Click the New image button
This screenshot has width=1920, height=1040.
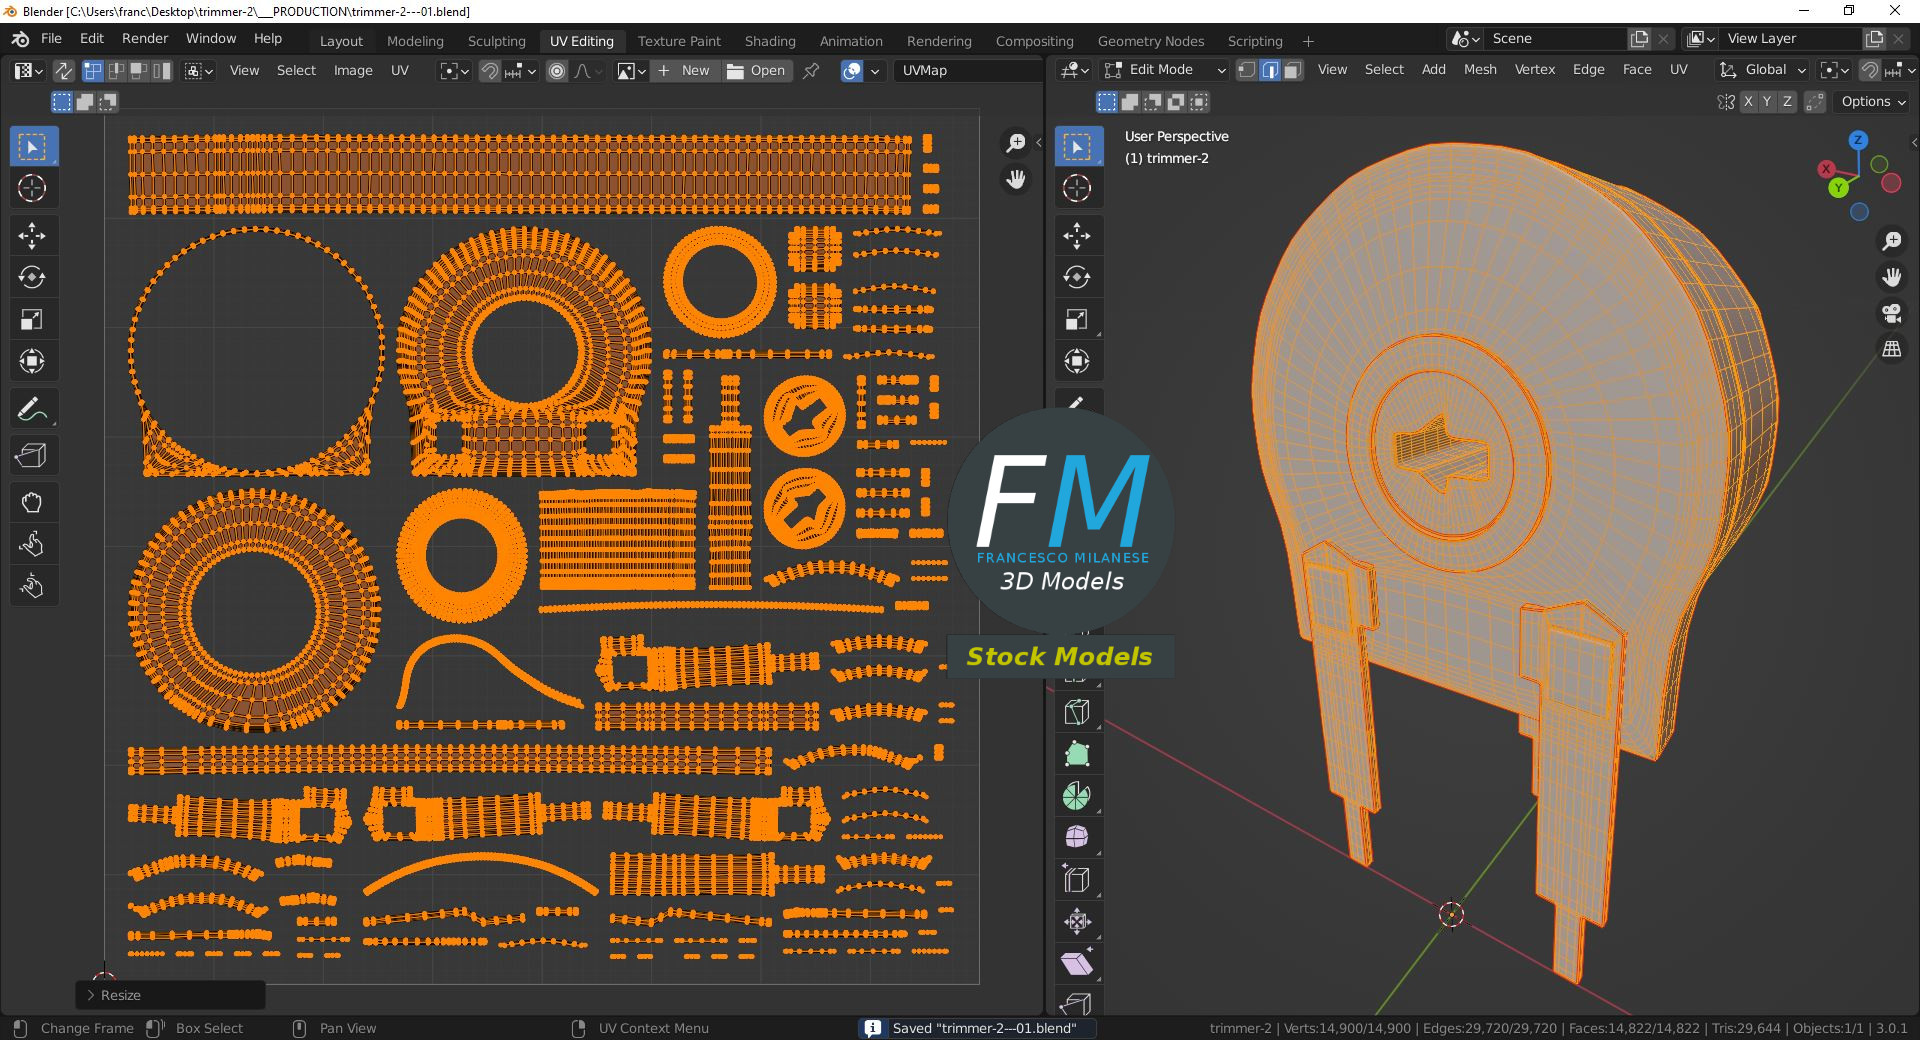point(684,71)
